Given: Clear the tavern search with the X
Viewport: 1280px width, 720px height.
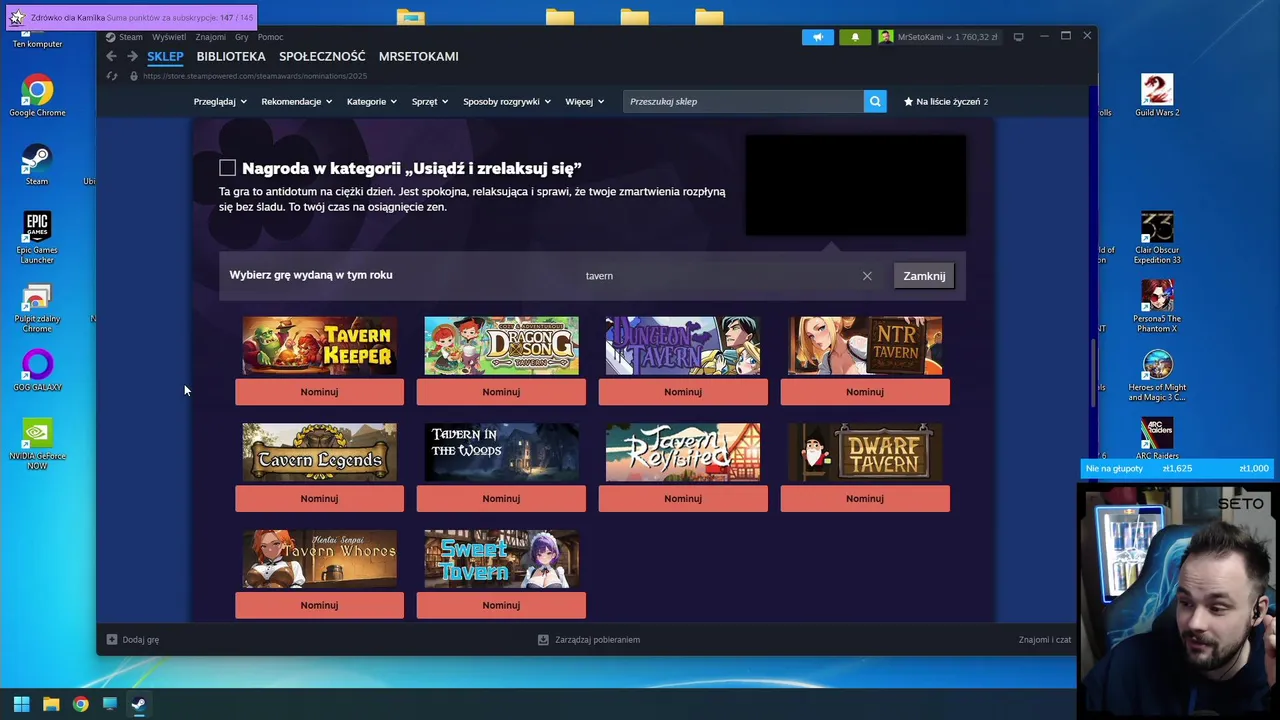Looking at the screenshot, I should coord(867,276).
